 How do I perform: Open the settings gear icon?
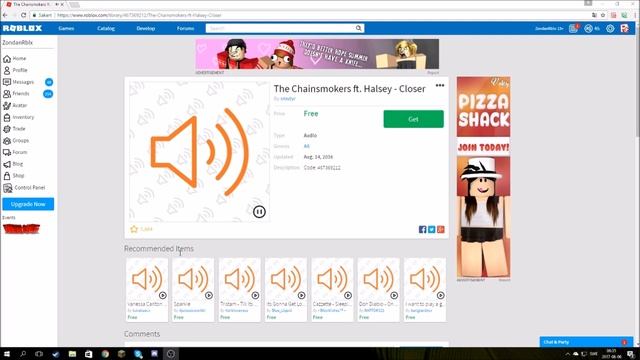click(610, 29)
